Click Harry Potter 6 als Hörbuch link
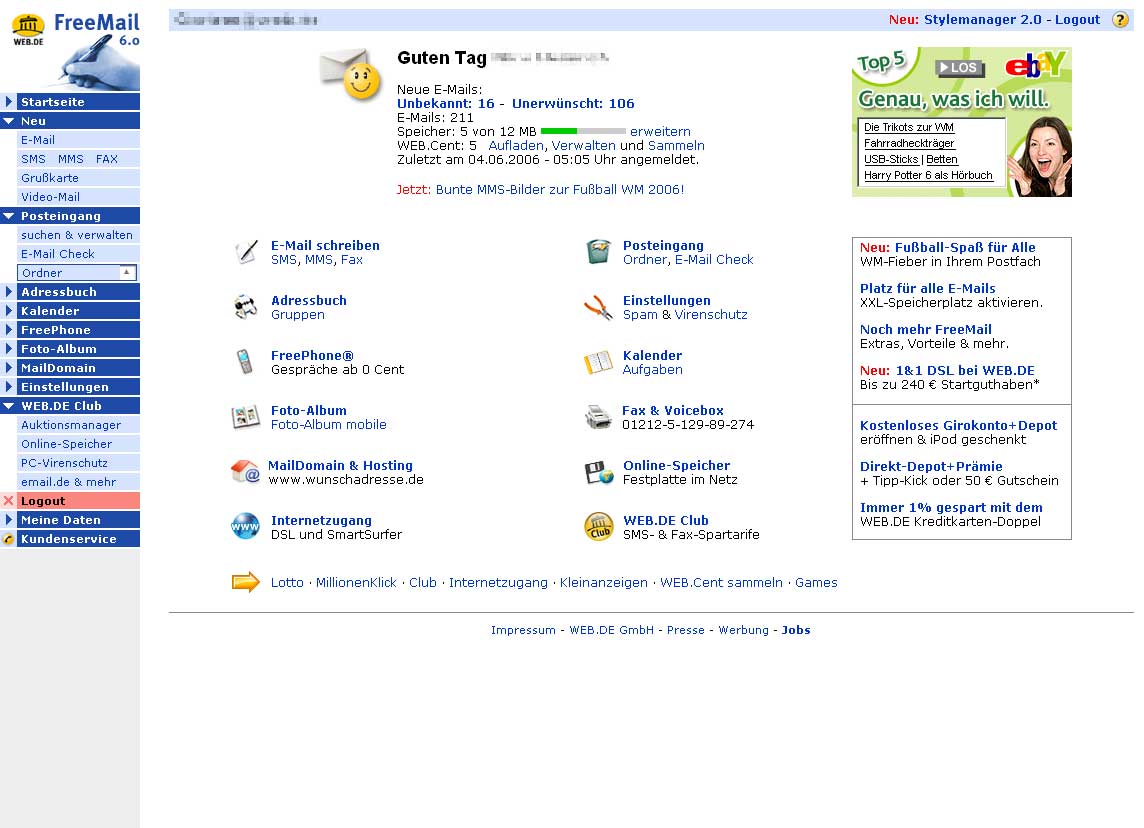 928,176
